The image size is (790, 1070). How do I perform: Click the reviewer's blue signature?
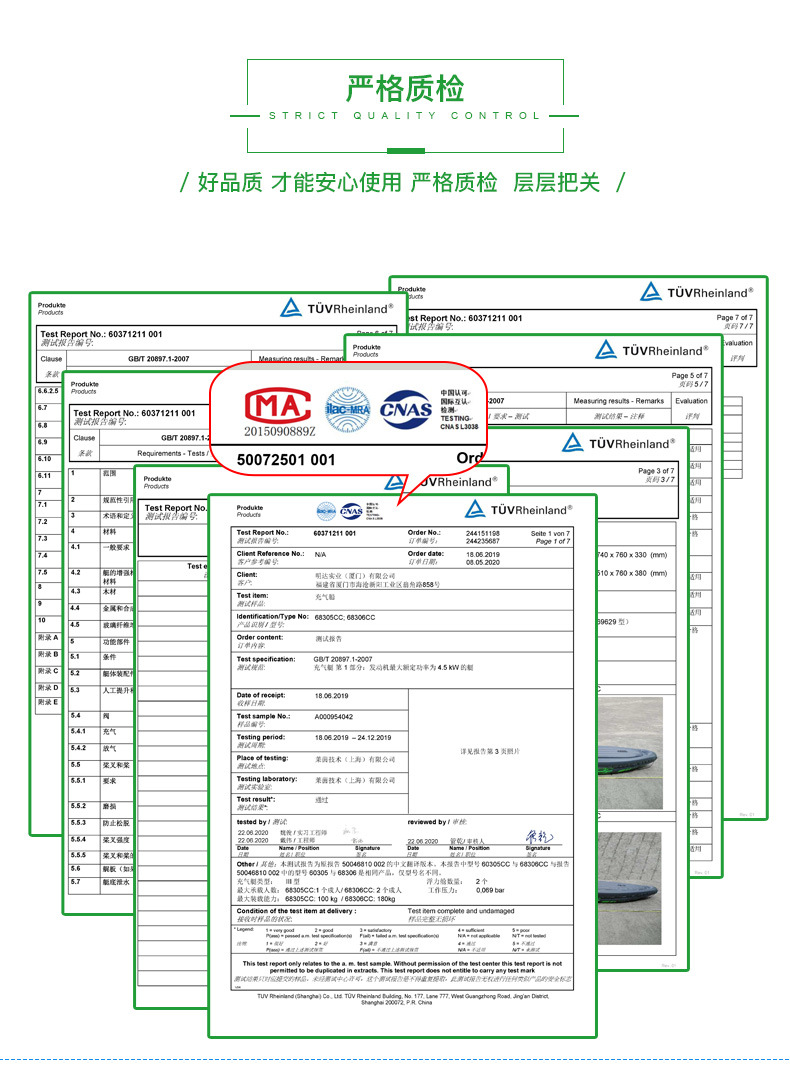(x=538, y=836)
